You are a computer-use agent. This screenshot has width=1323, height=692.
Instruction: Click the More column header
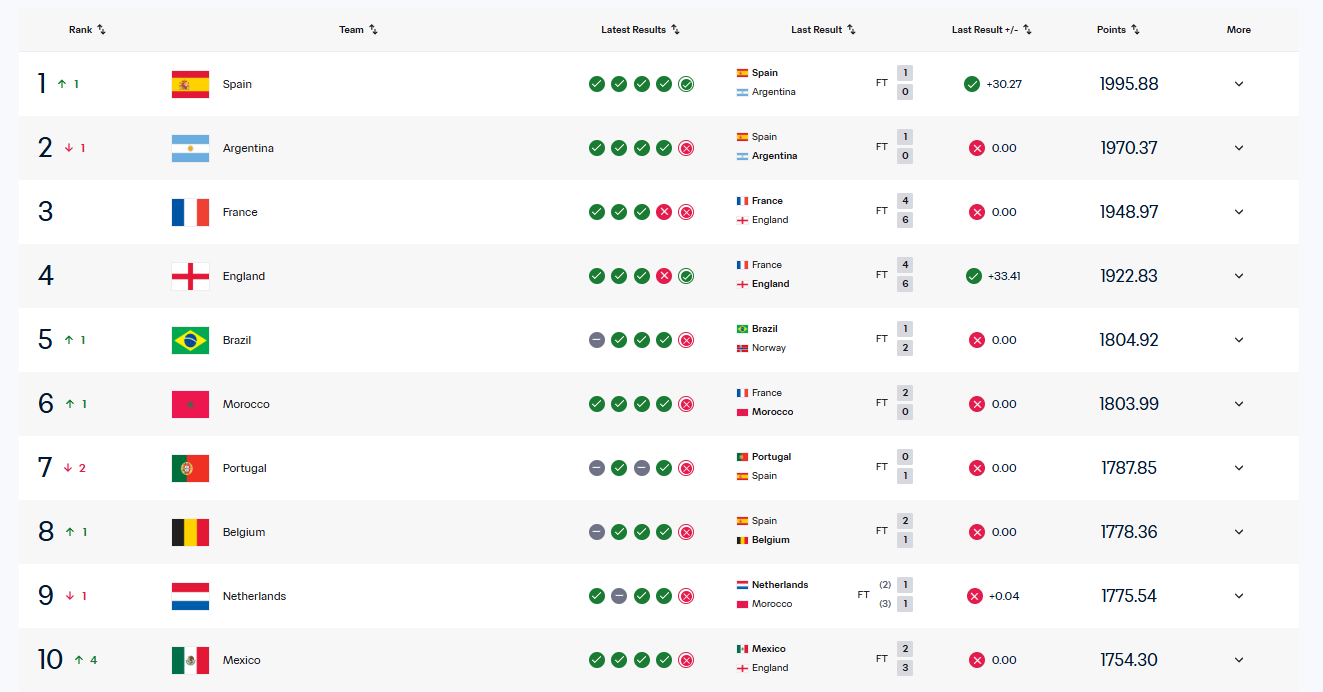click(1239, 30)
